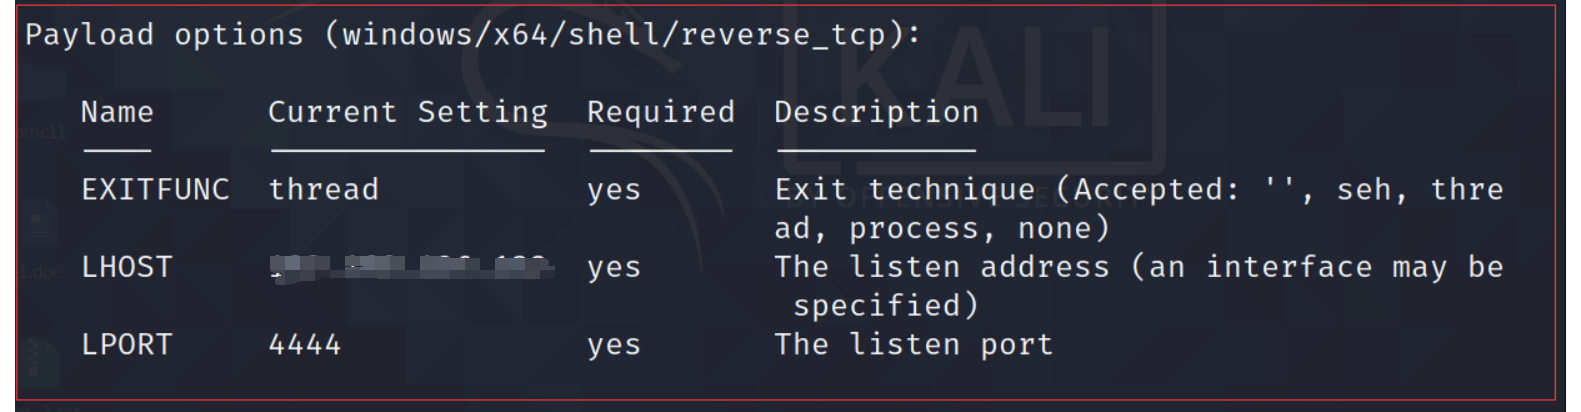
Task: Click the Description column header
Action: tap(877, 112)
